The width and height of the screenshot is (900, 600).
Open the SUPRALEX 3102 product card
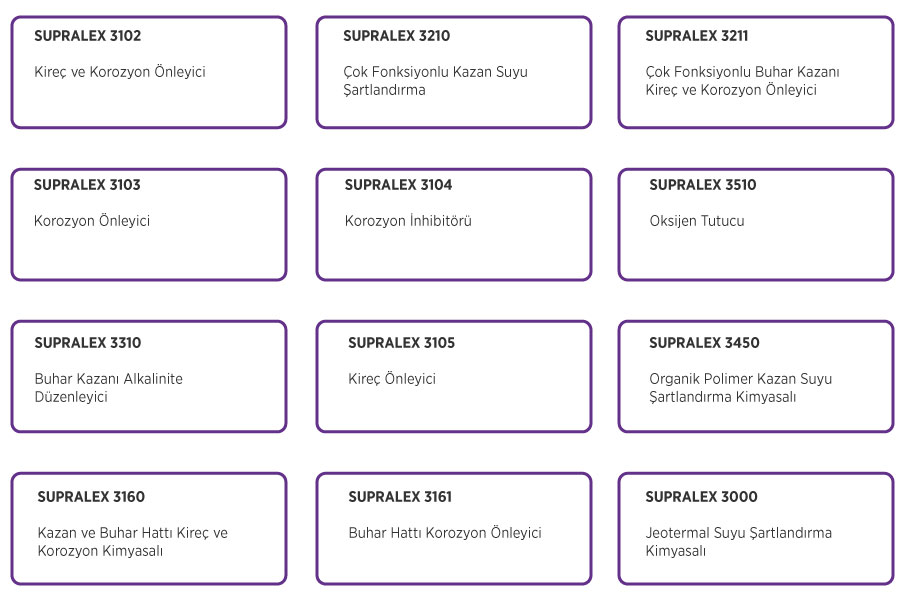point(149,72)
